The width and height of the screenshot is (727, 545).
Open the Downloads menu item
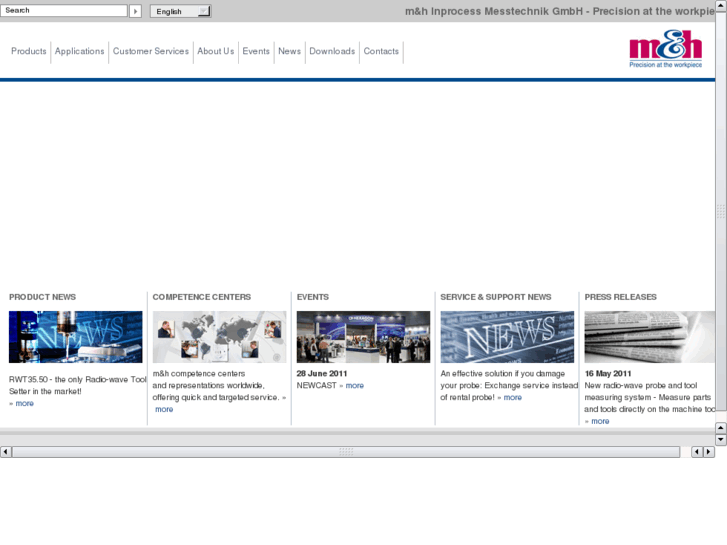click(332, 51)
